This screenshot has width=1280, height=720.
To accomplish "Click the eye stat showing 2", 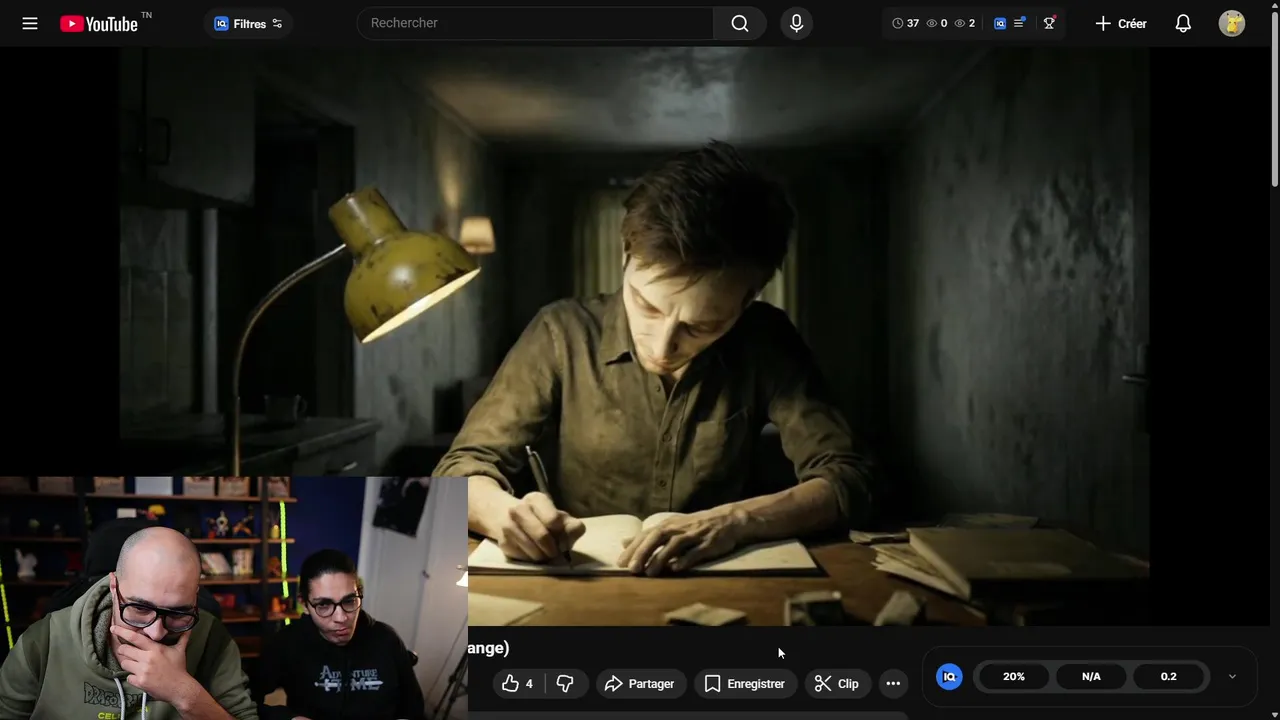I will [965, 23].
